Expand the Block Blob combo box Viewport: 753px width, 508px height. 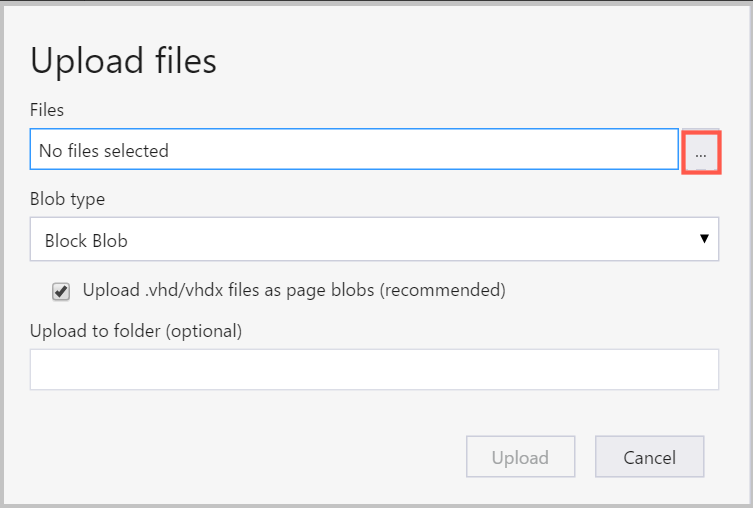[x=374, y=240]
